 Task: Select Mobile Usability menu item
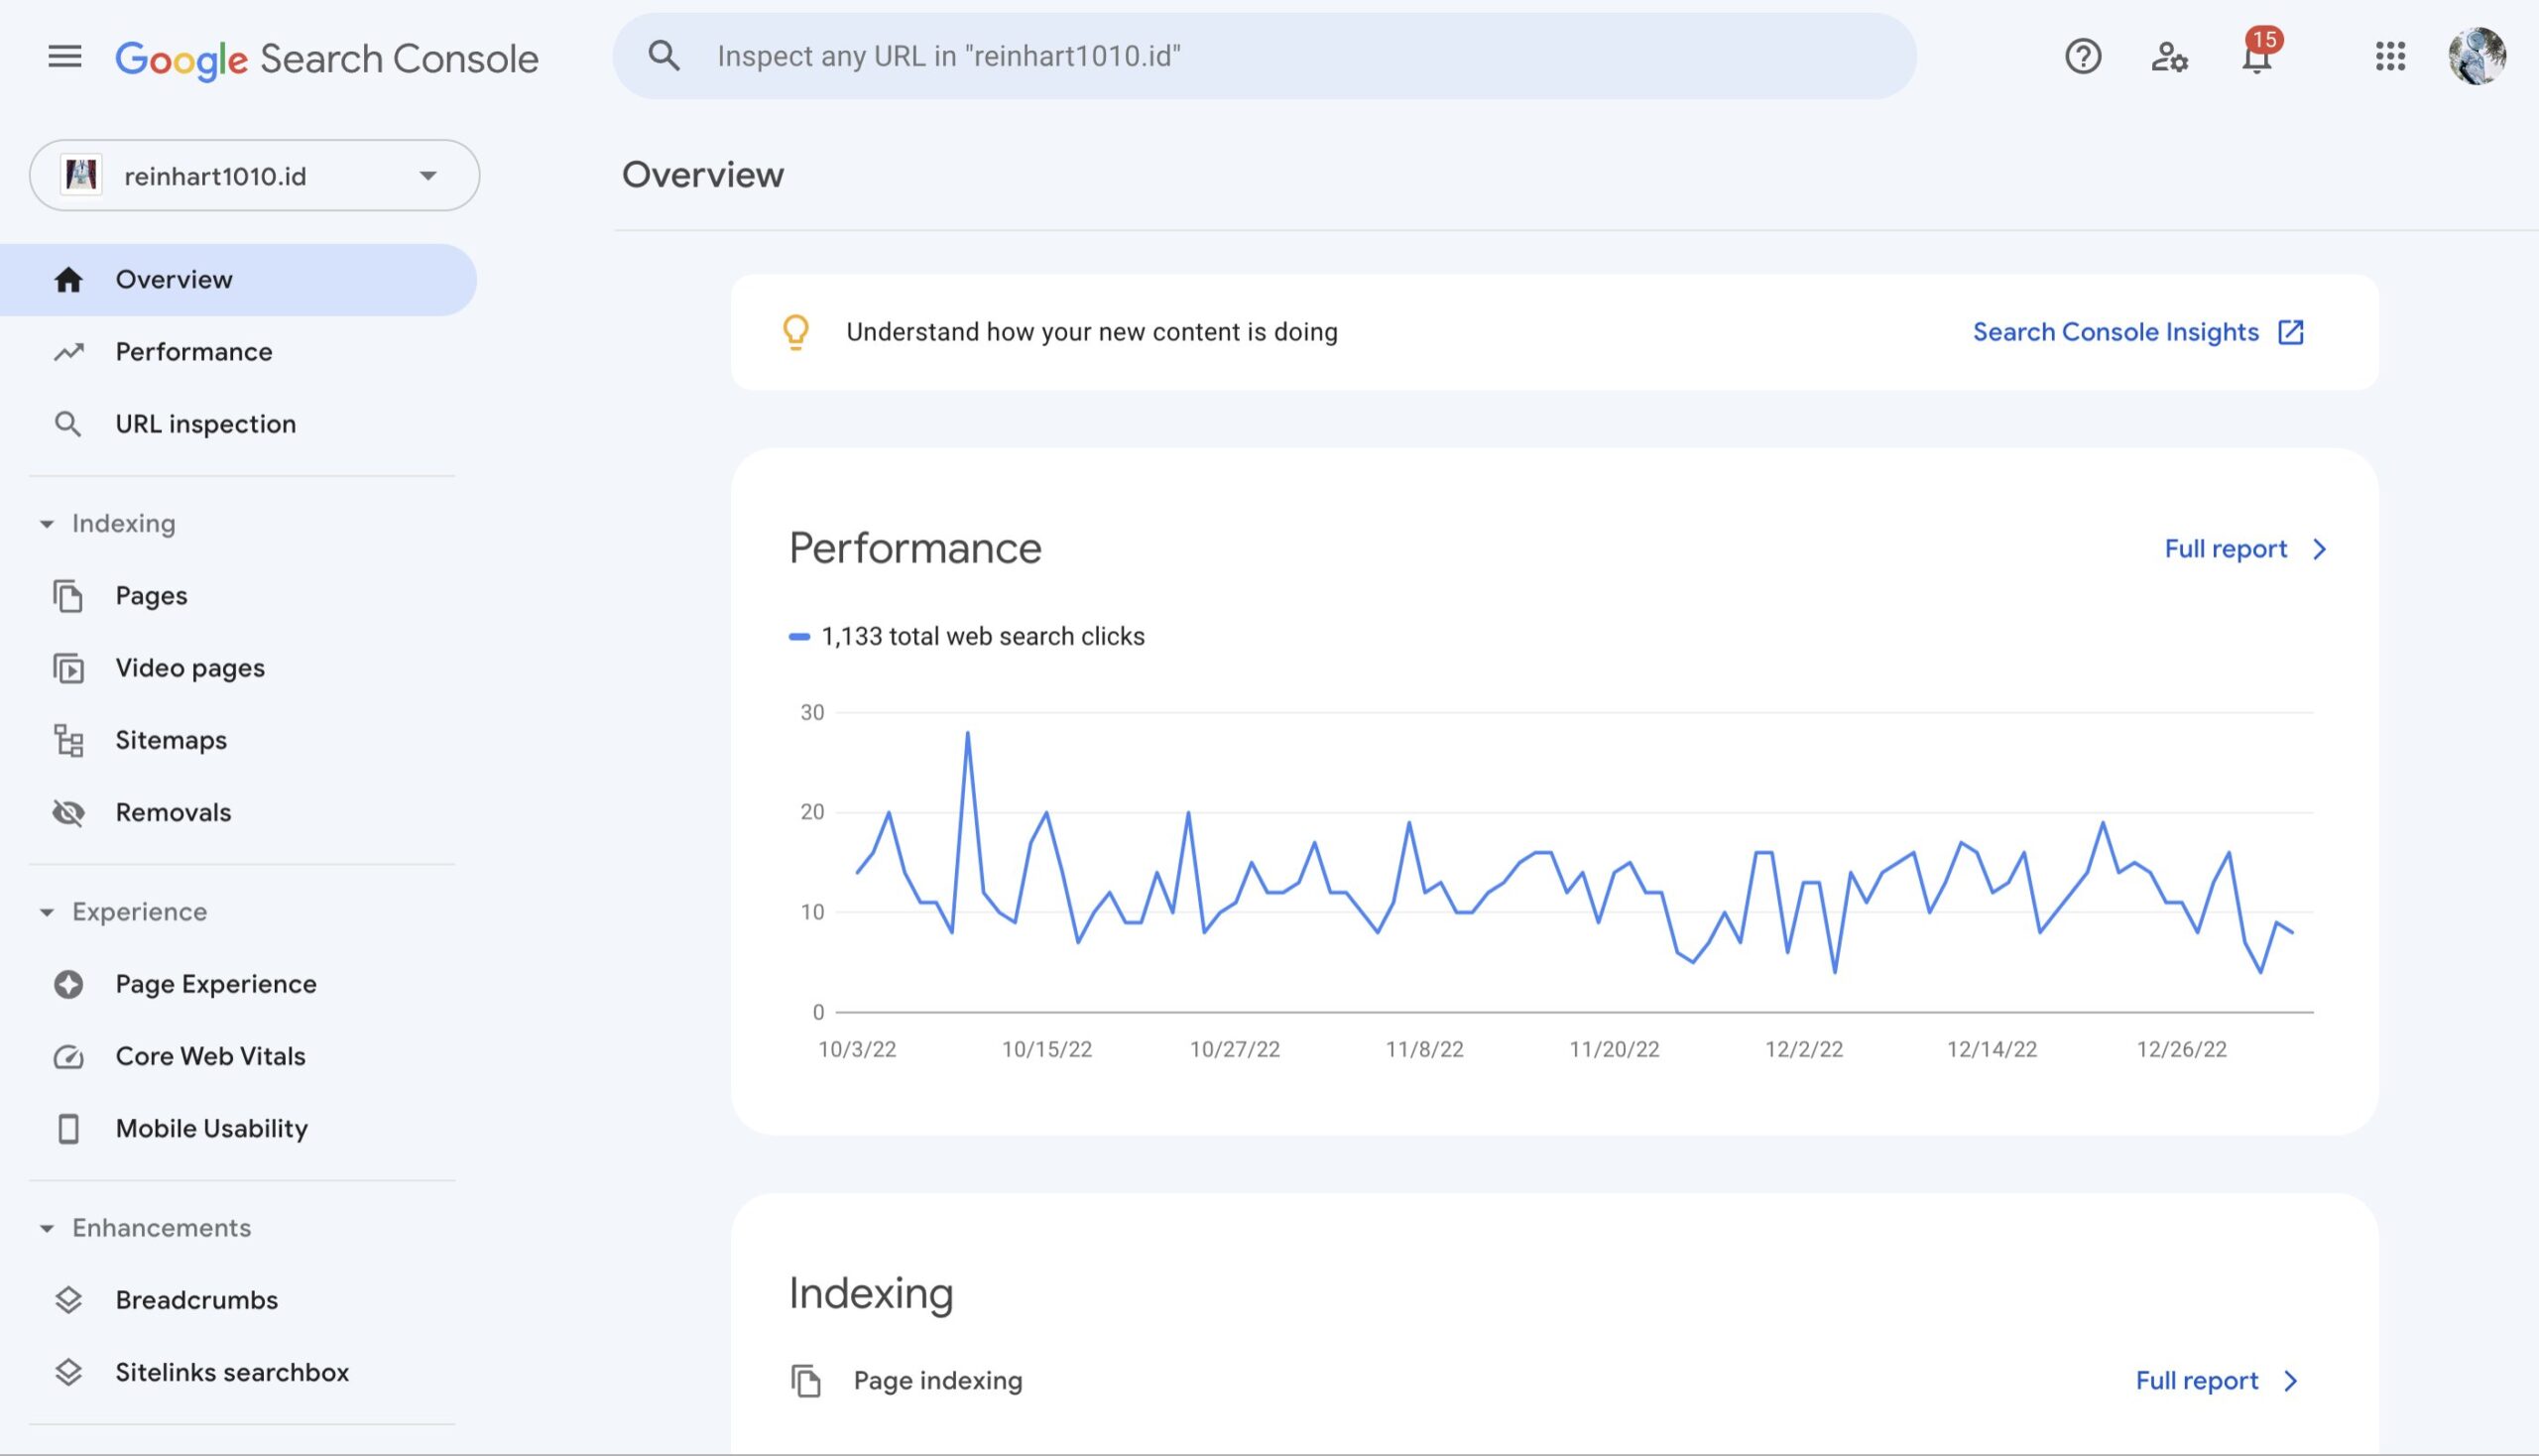tap(211, 1128)
